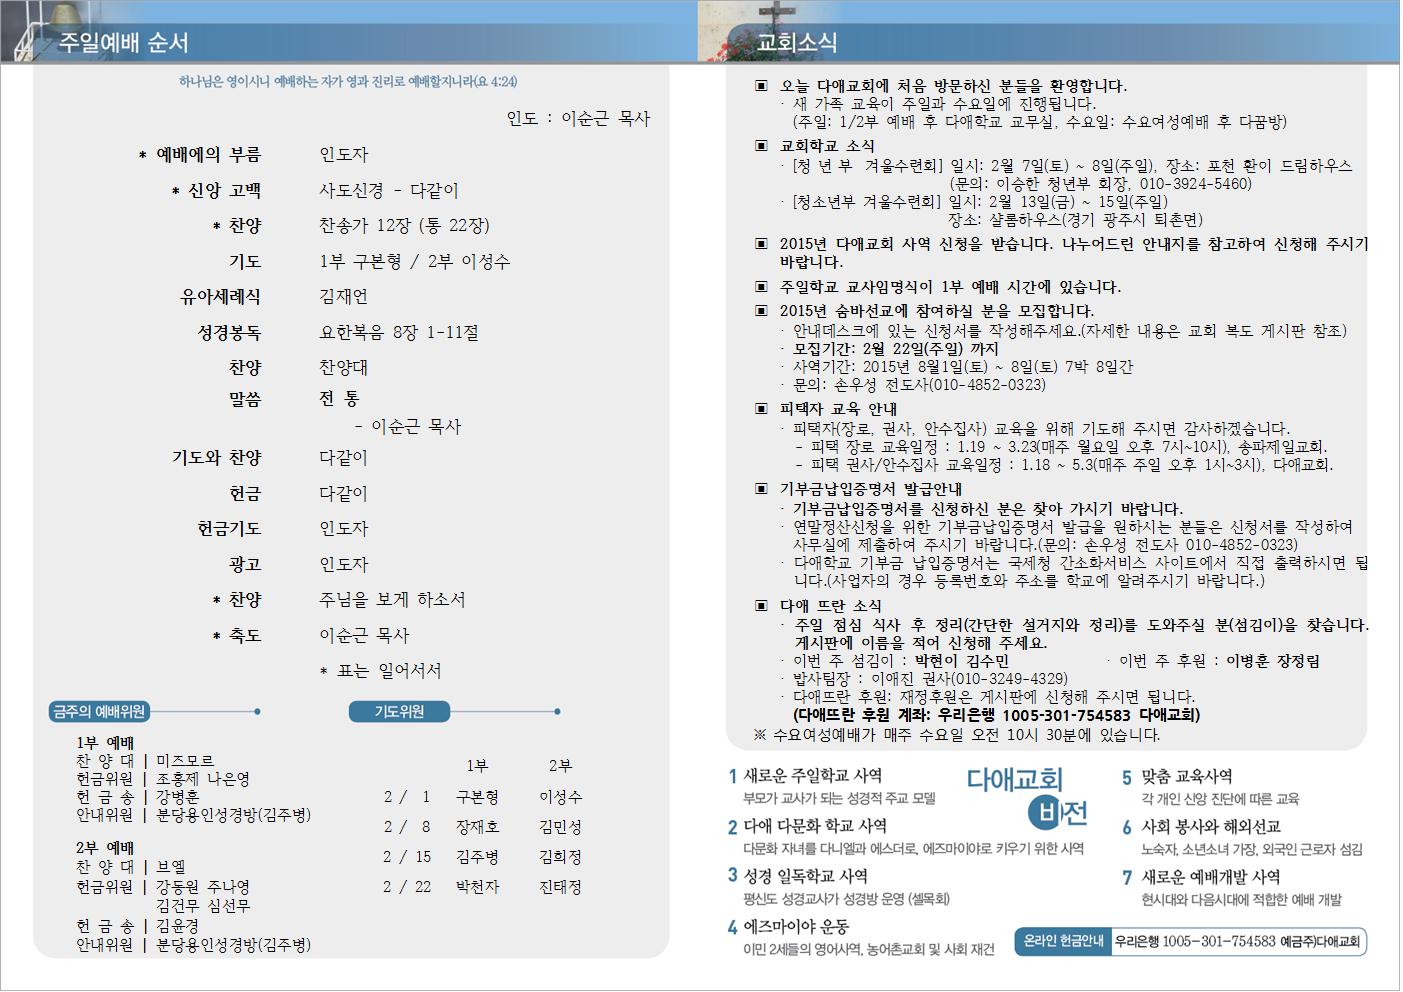Select the 교회소식 header
1403x992 pixels.
797,43
